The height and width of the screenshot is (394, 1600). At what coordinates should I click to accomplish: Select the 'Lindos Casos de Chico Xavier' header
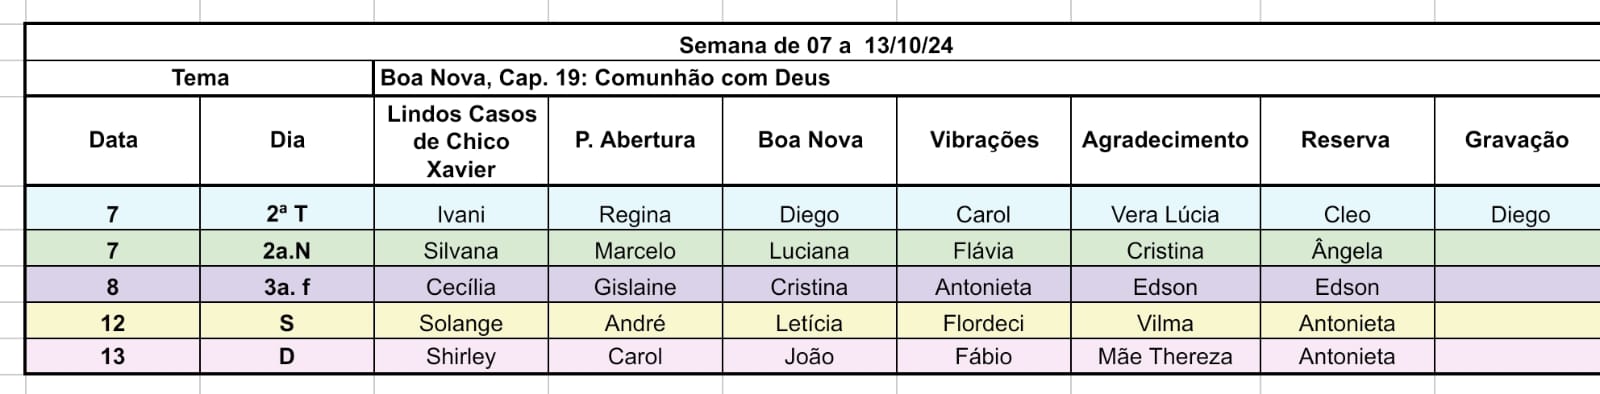tap(461, 140)
